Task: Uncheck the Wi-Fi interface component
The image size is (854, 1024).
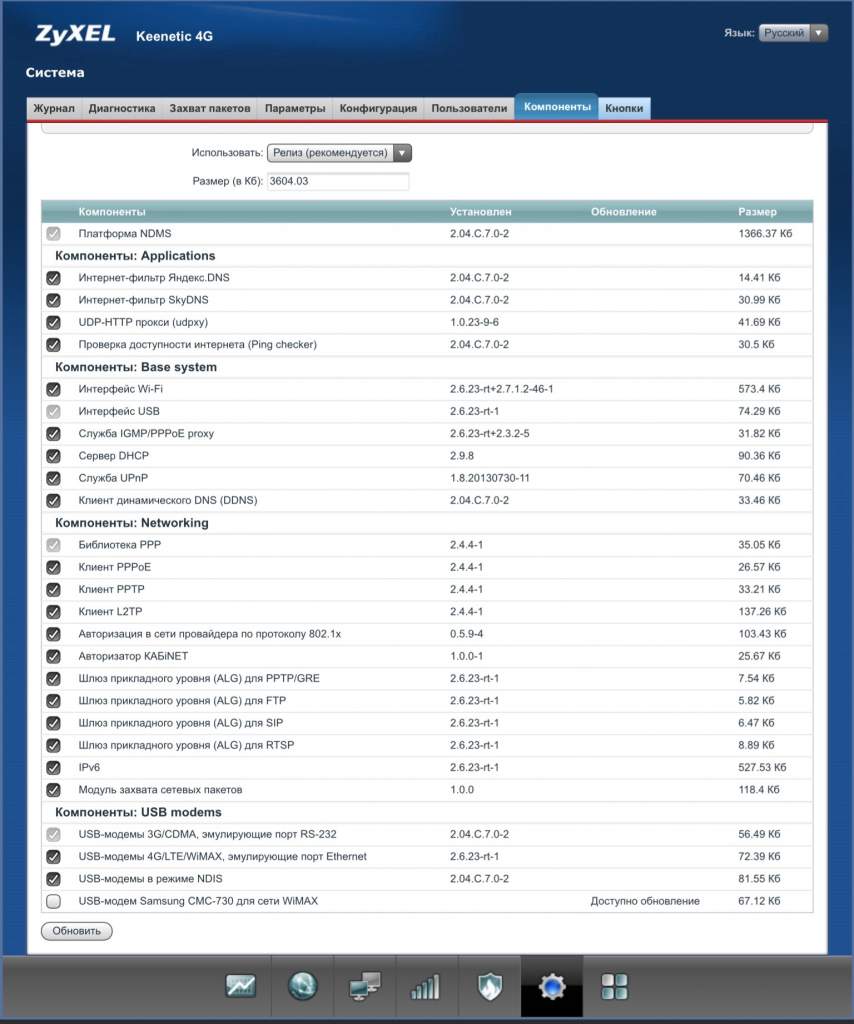Action: pyautogui.click(x=54, y=389)
